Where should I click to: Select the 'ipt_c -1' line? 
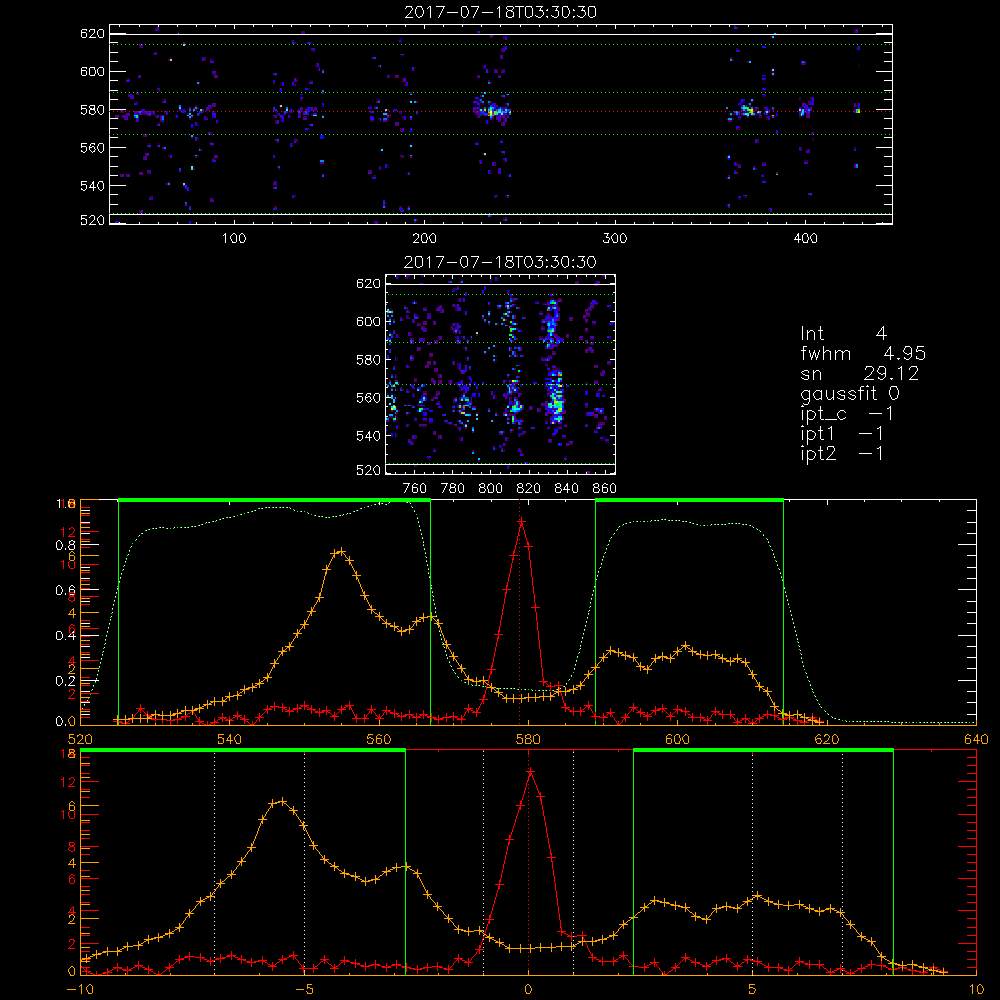847,414
